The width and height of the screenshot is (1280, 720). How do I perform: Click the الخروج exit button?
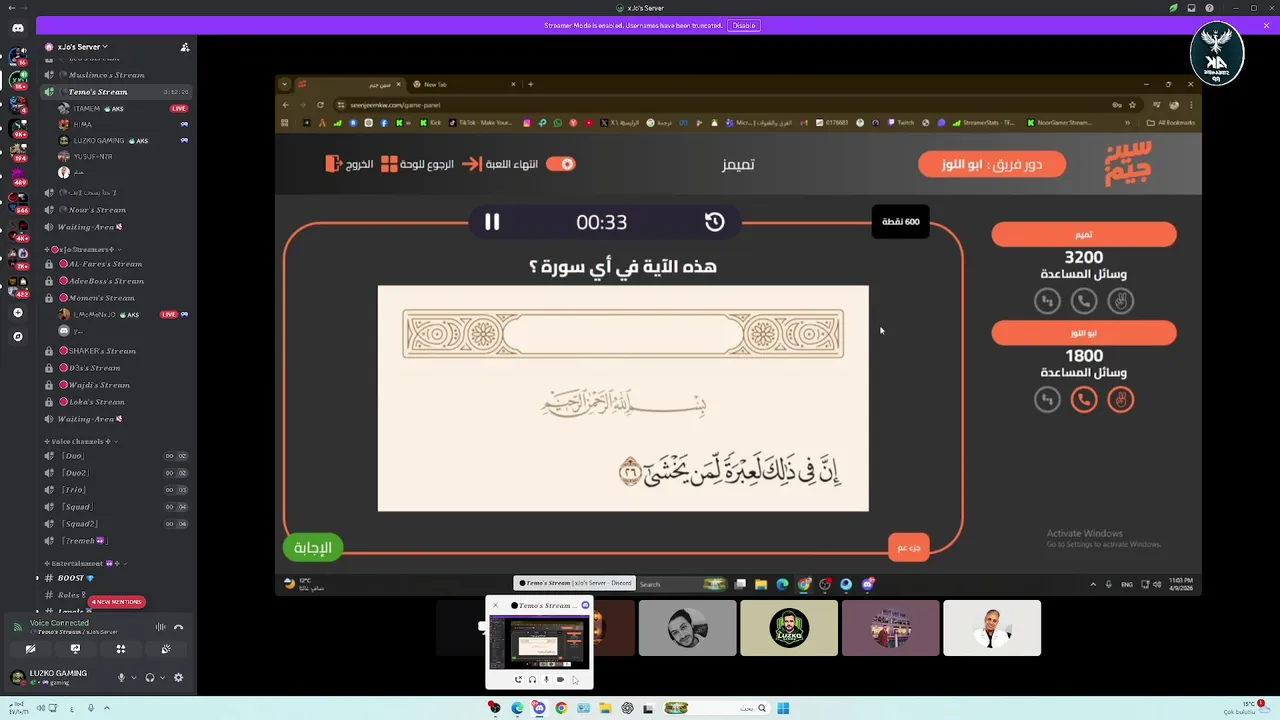[x=350, y=164]
